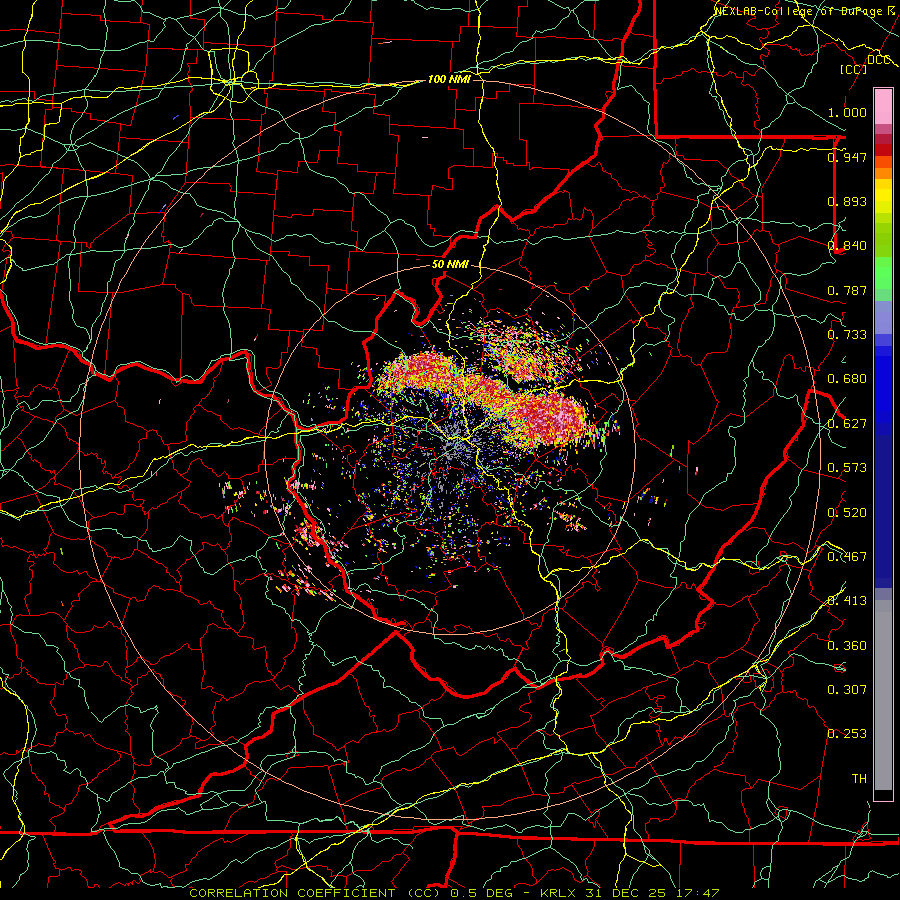
Task: Click the light pink top legend swatch
Action: click(883, 106)
